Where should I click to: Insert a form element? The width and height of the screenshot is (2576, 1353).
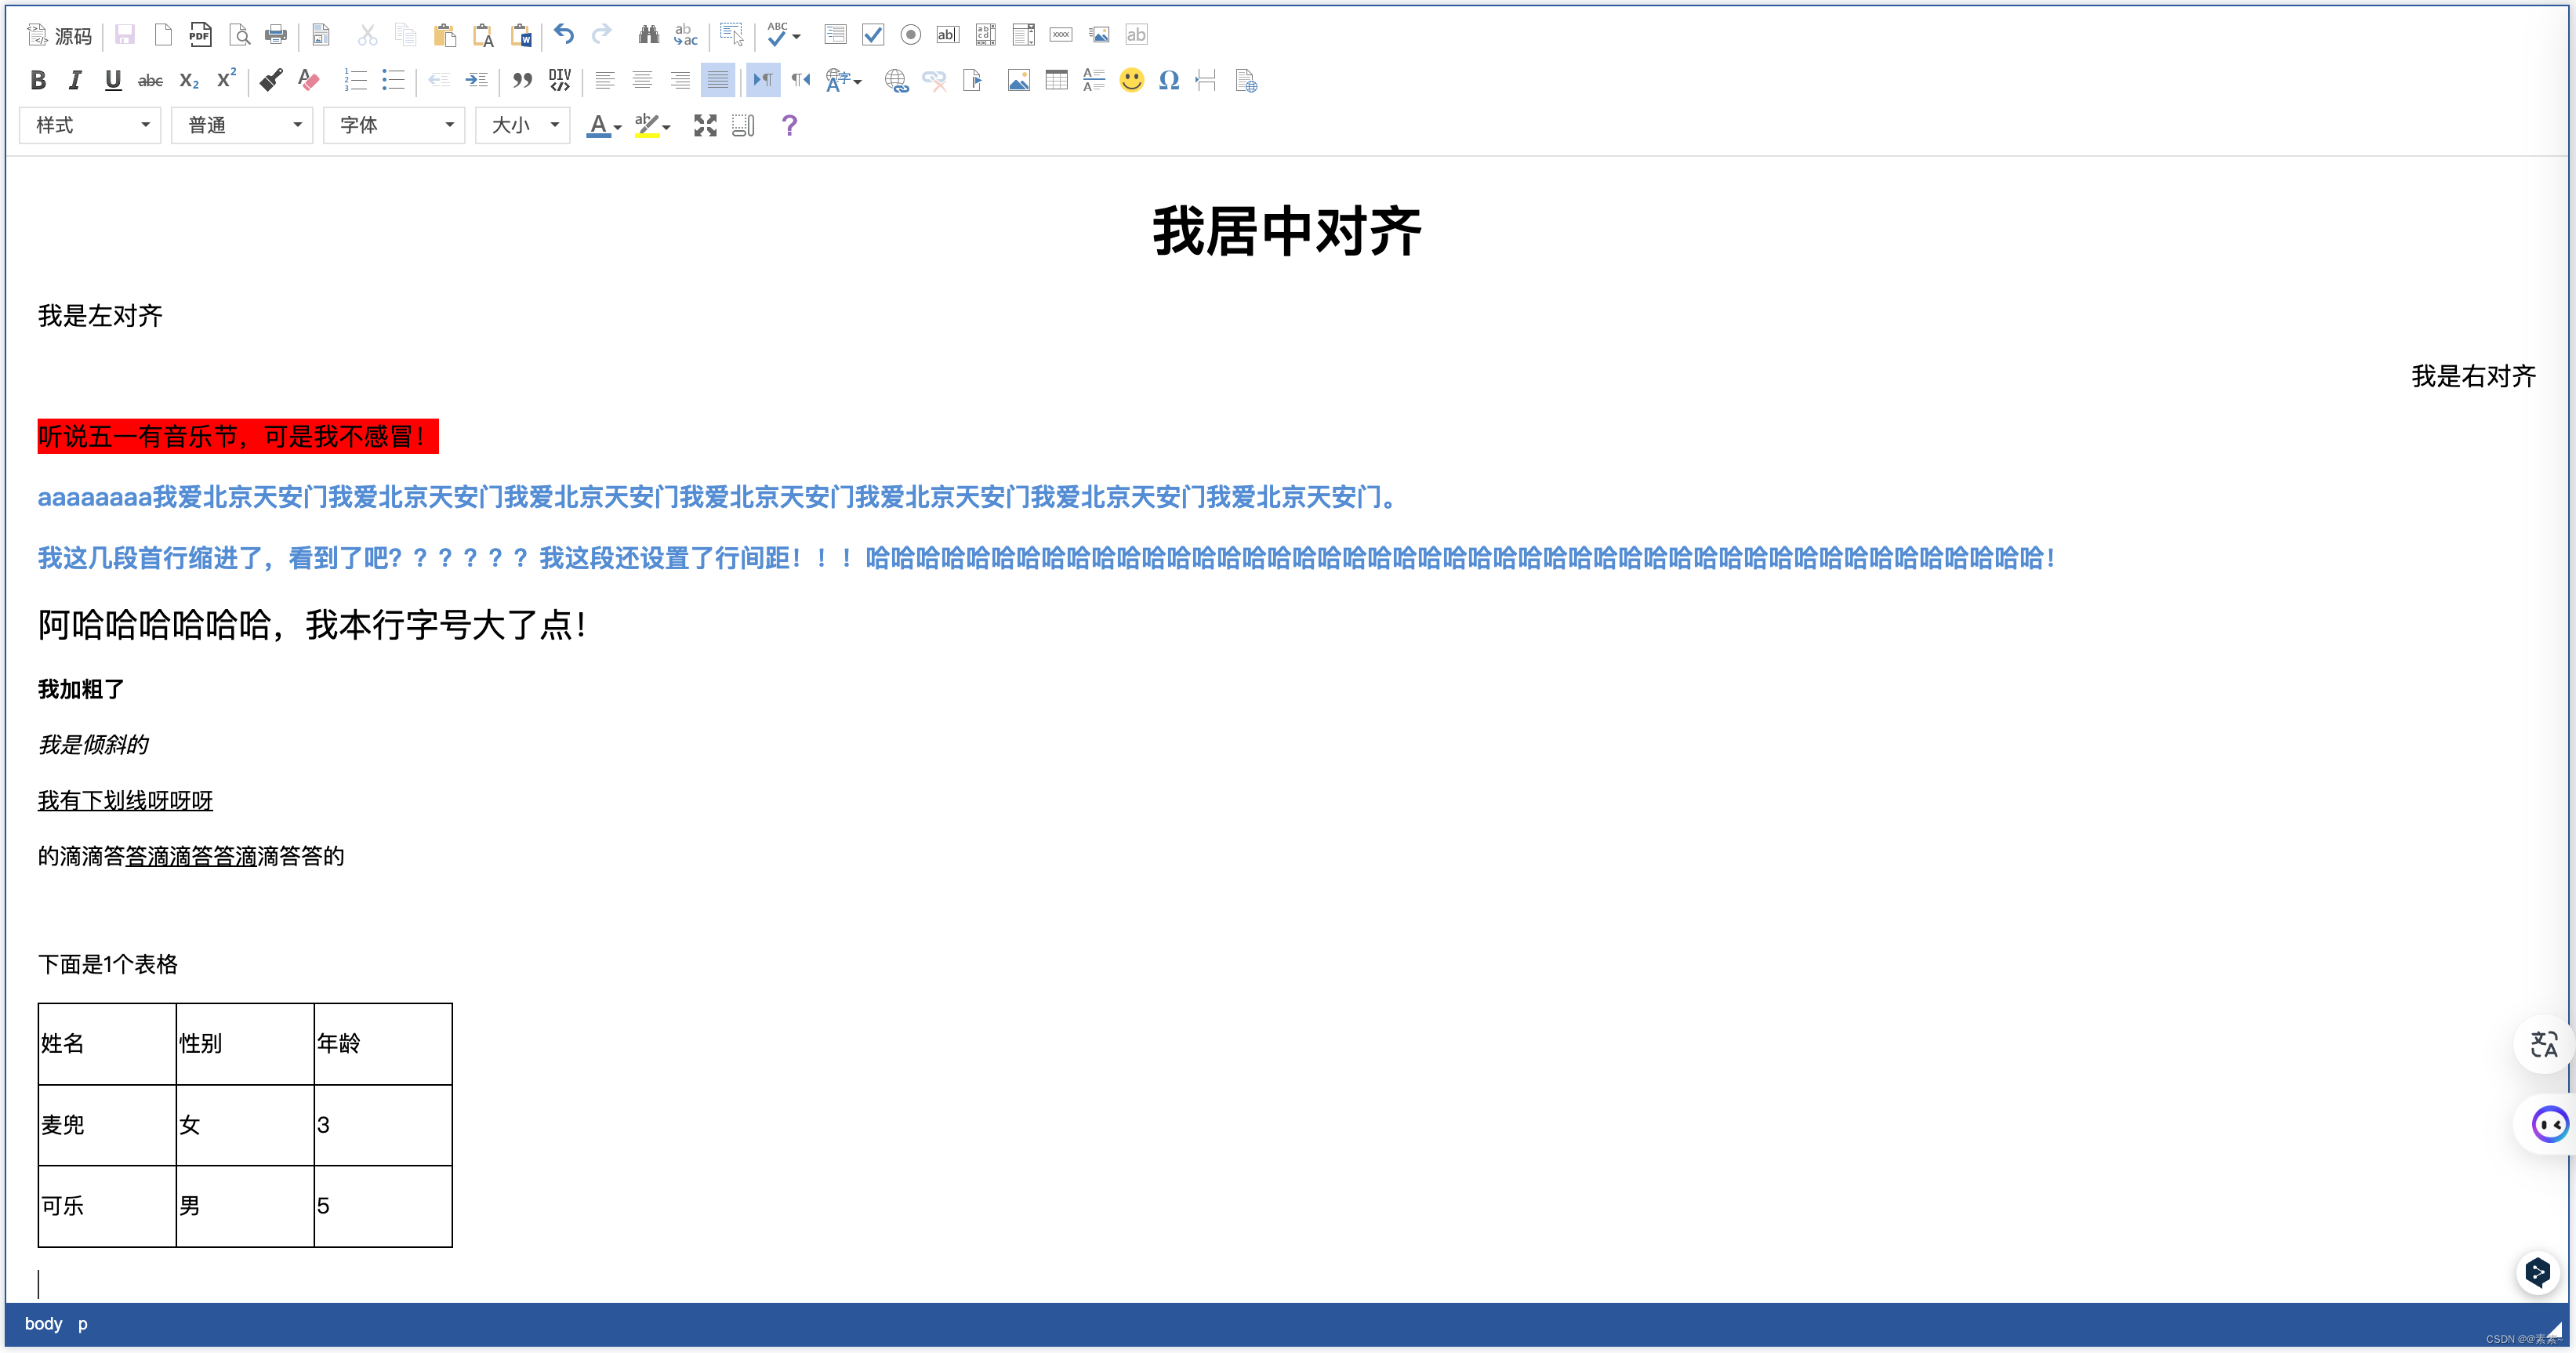[835, 35]
